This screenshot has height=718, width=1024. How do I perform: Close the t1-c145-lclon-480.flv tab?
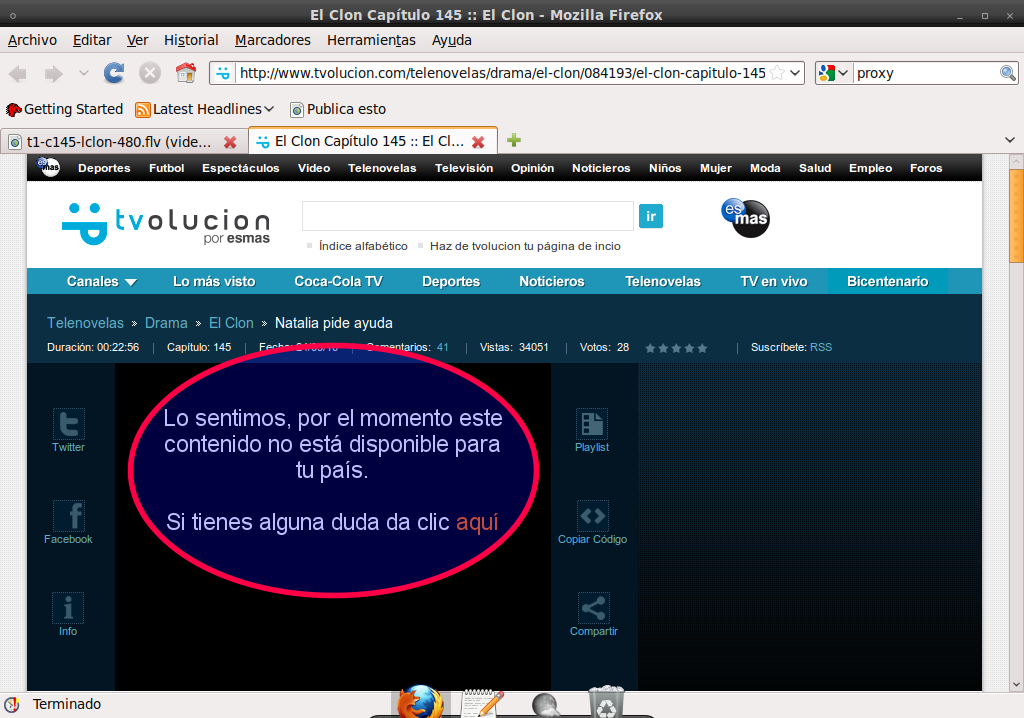(x=230, y=142)
